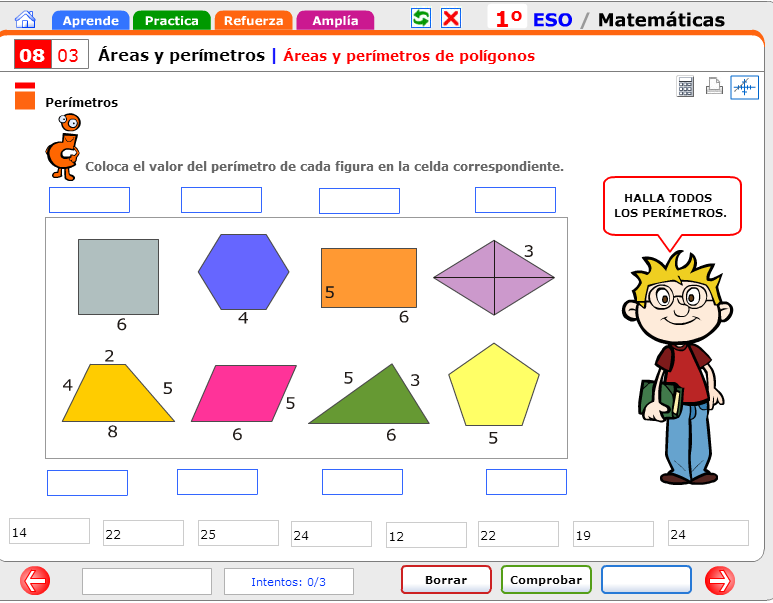Screen dimensions: 773x603
Task: Click the red X close icon
Action: pos(451,18)
